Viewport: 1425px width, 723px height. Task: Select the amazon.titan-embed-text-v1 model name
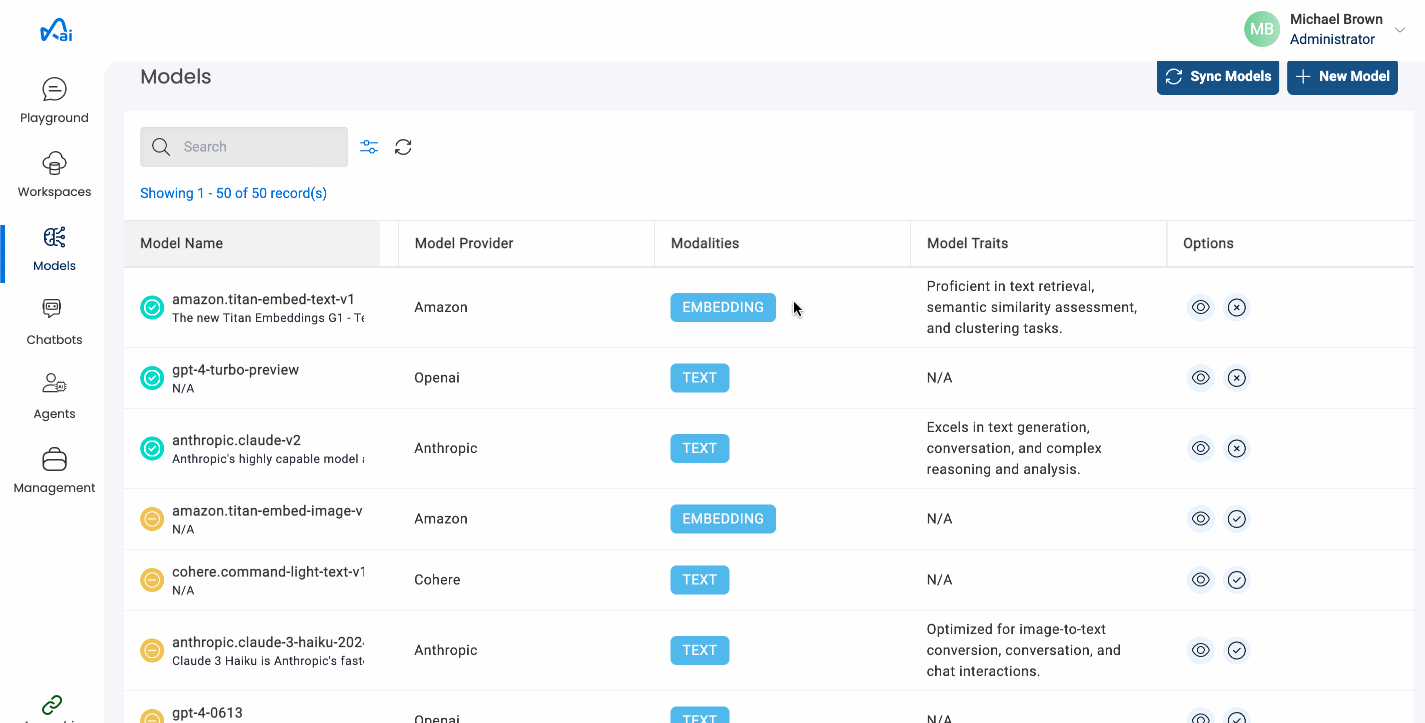263,299
